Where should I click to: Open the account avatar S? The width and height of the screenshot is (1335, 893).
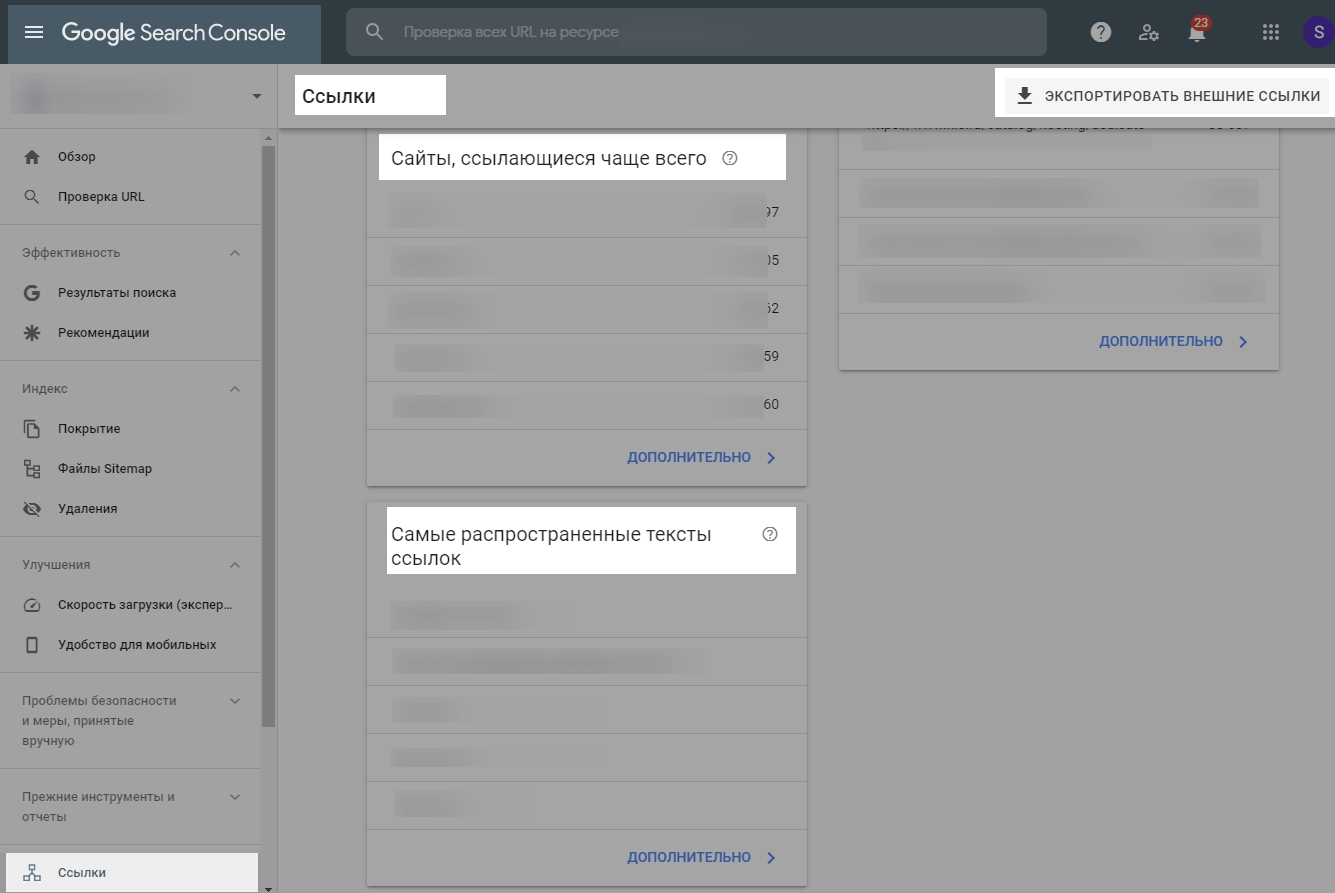1319,32
